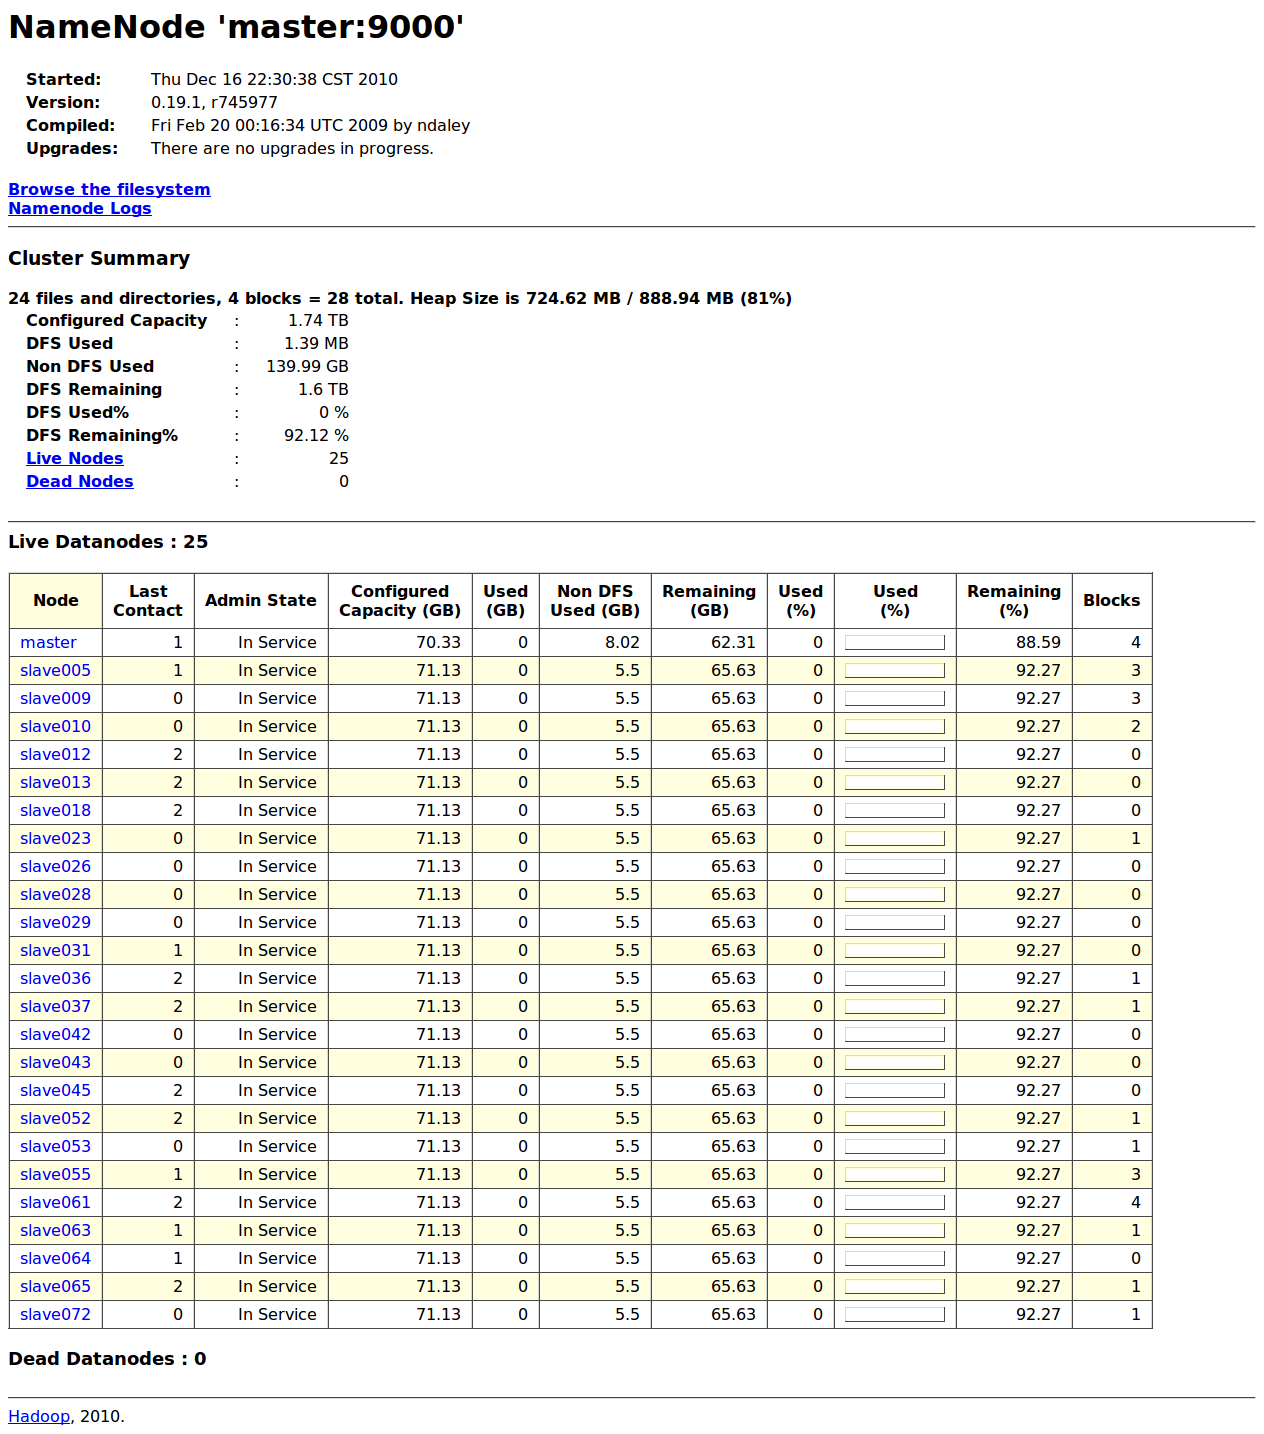The width and height of the screenshot is (1264, 1434).
Task: Open datanode slave009
Action: (55, 698)
